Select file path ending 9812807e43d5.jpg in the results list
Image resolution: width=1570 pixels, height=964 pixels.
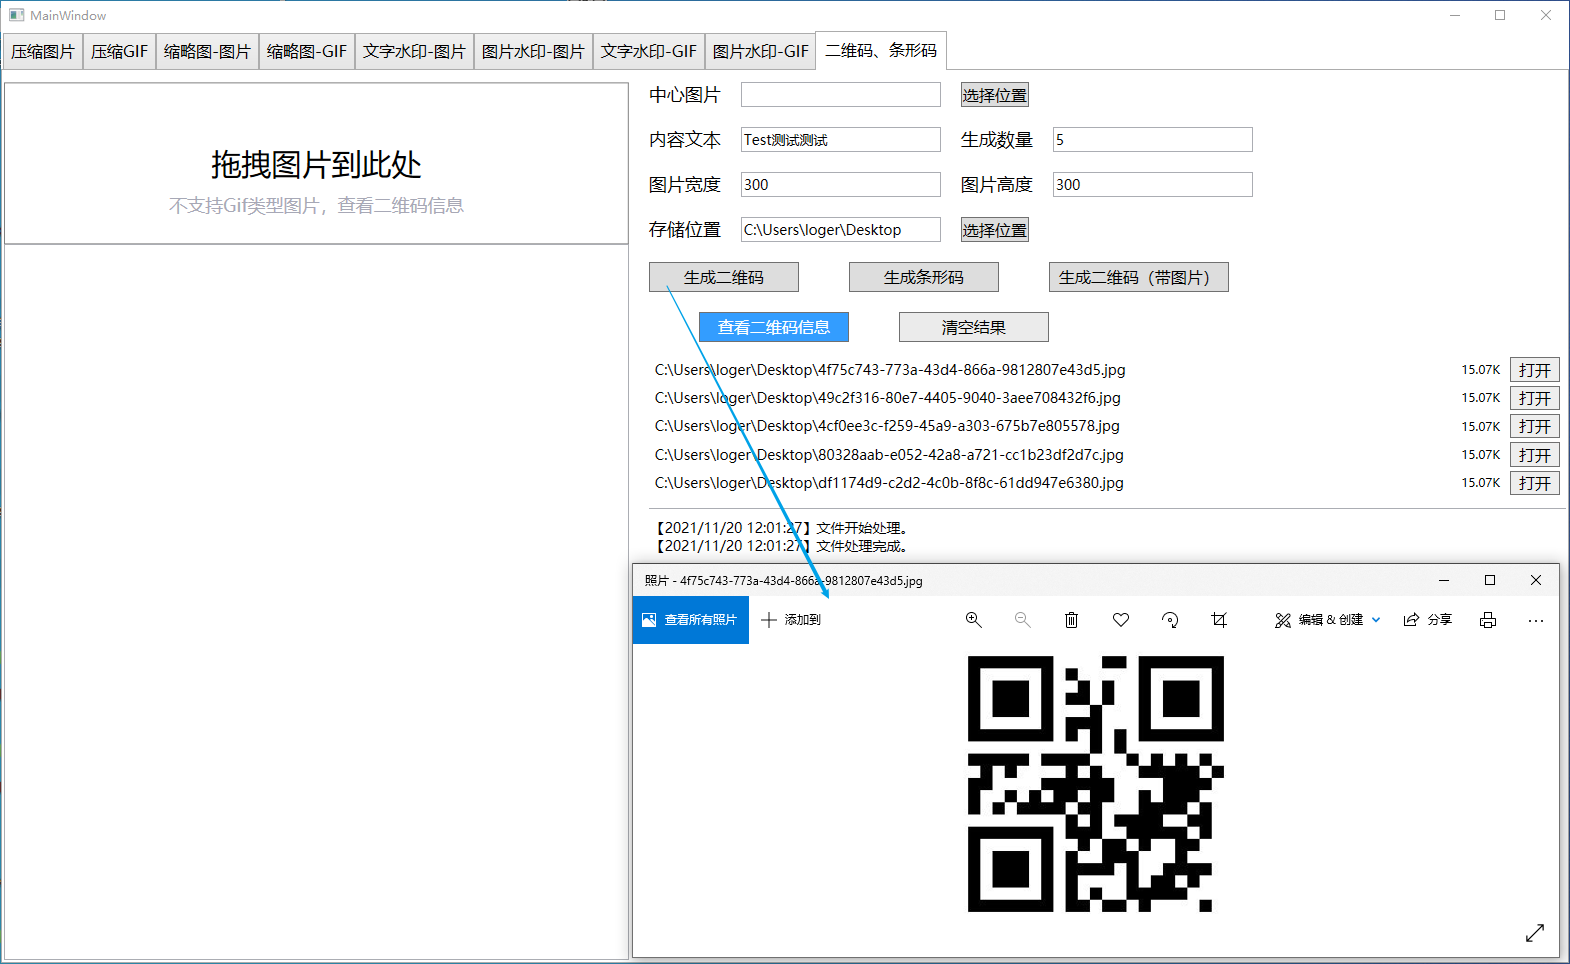890,370
